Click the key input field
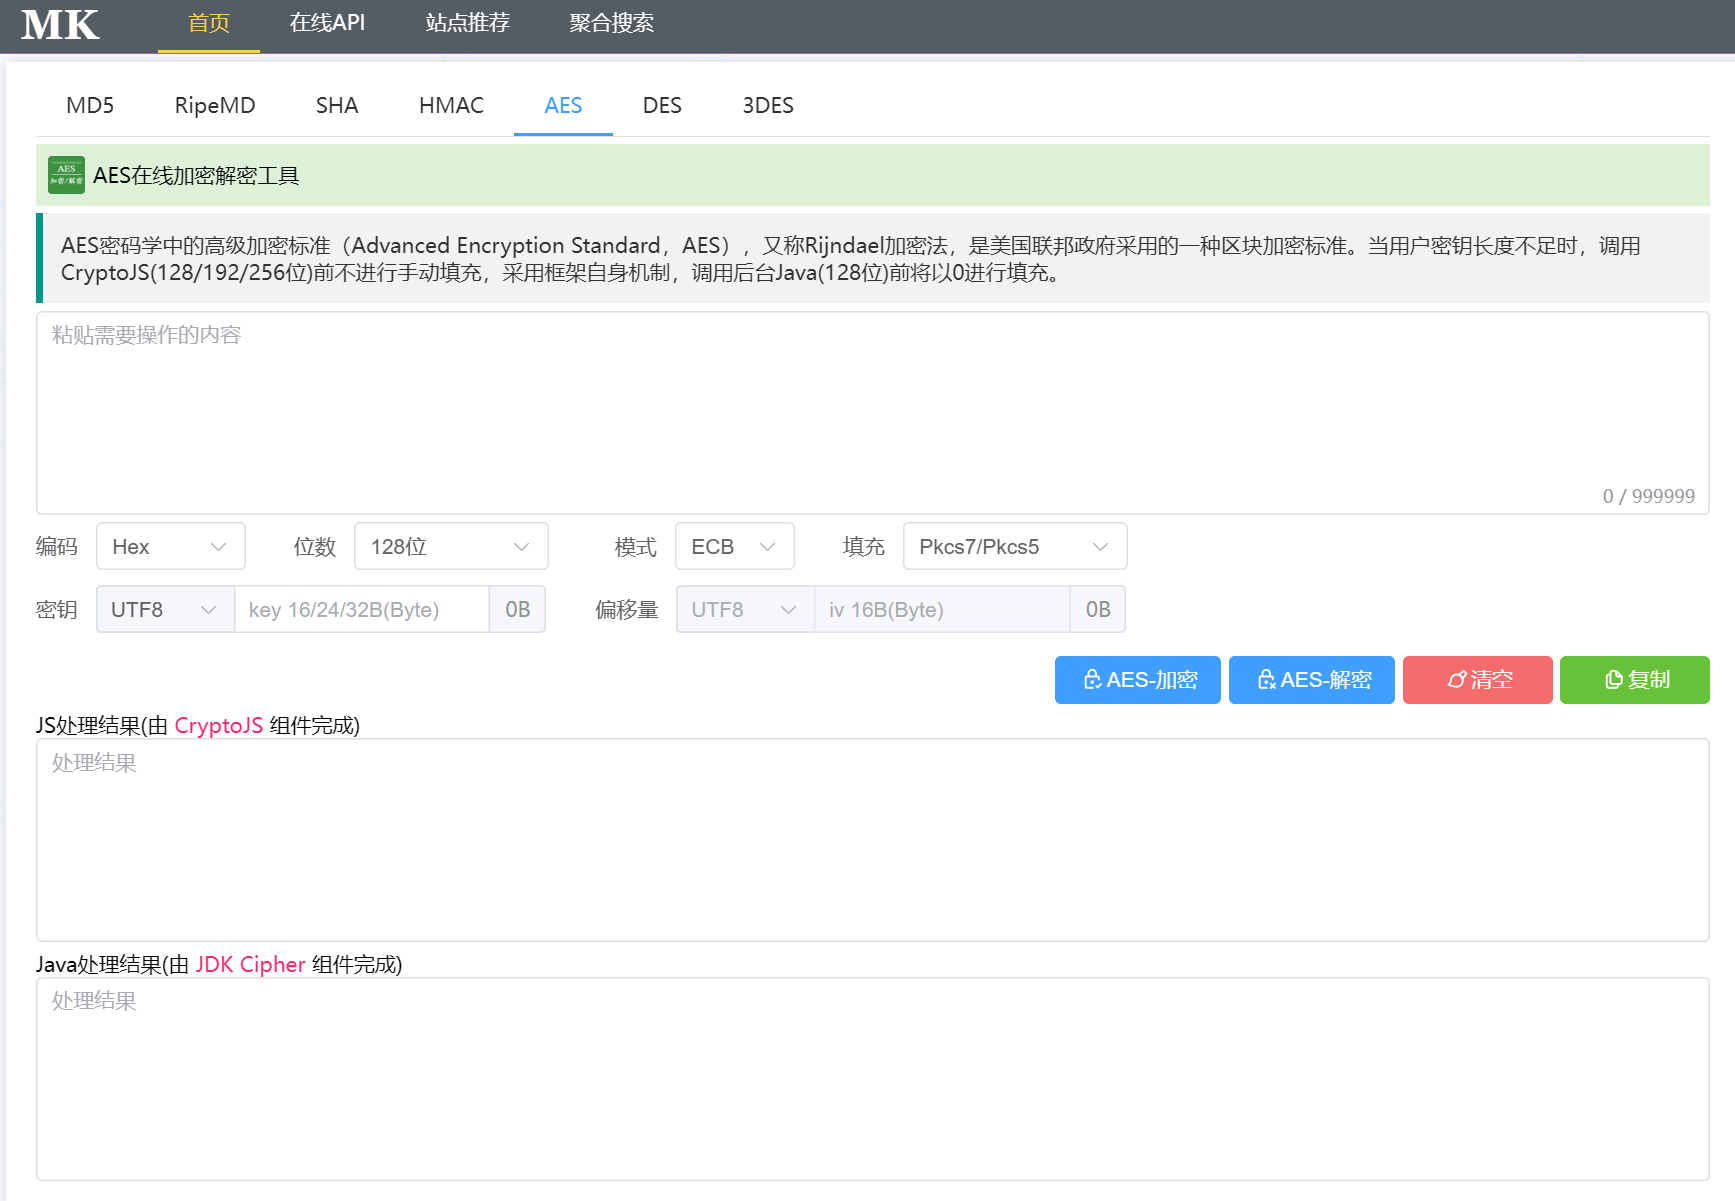 (360, 609)
